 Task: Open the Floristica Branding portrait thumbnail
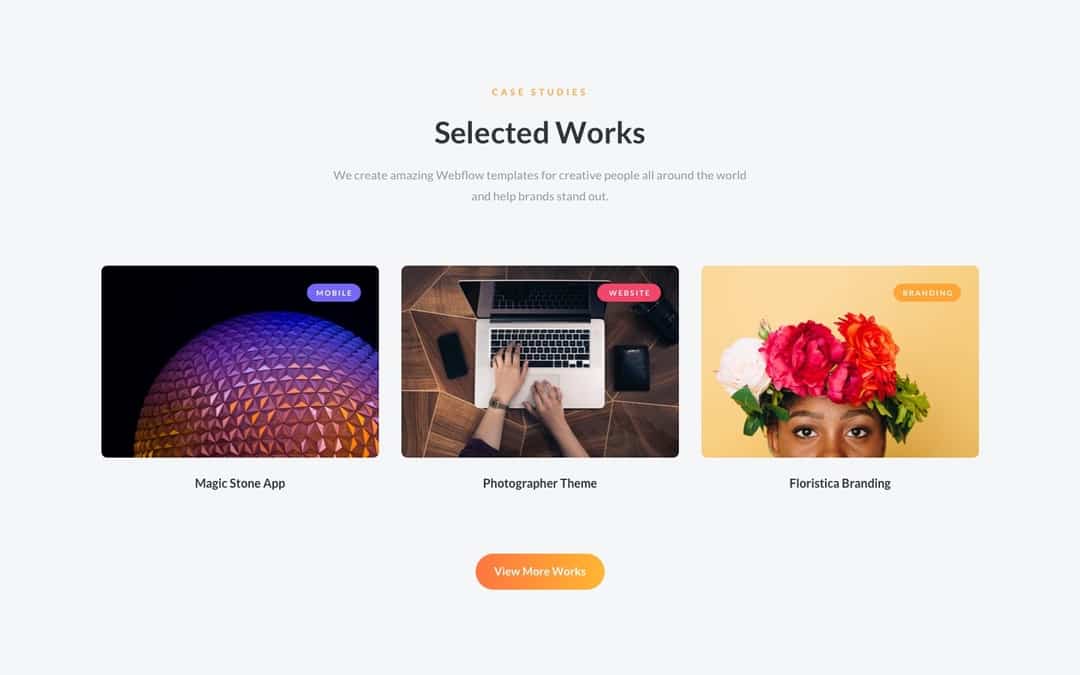coord(840,362)
